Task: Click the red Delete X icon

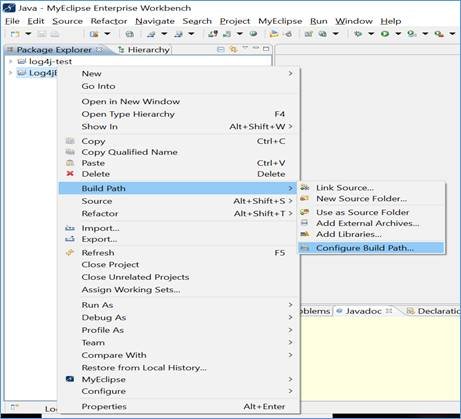Action: click(x=70, y=174)
